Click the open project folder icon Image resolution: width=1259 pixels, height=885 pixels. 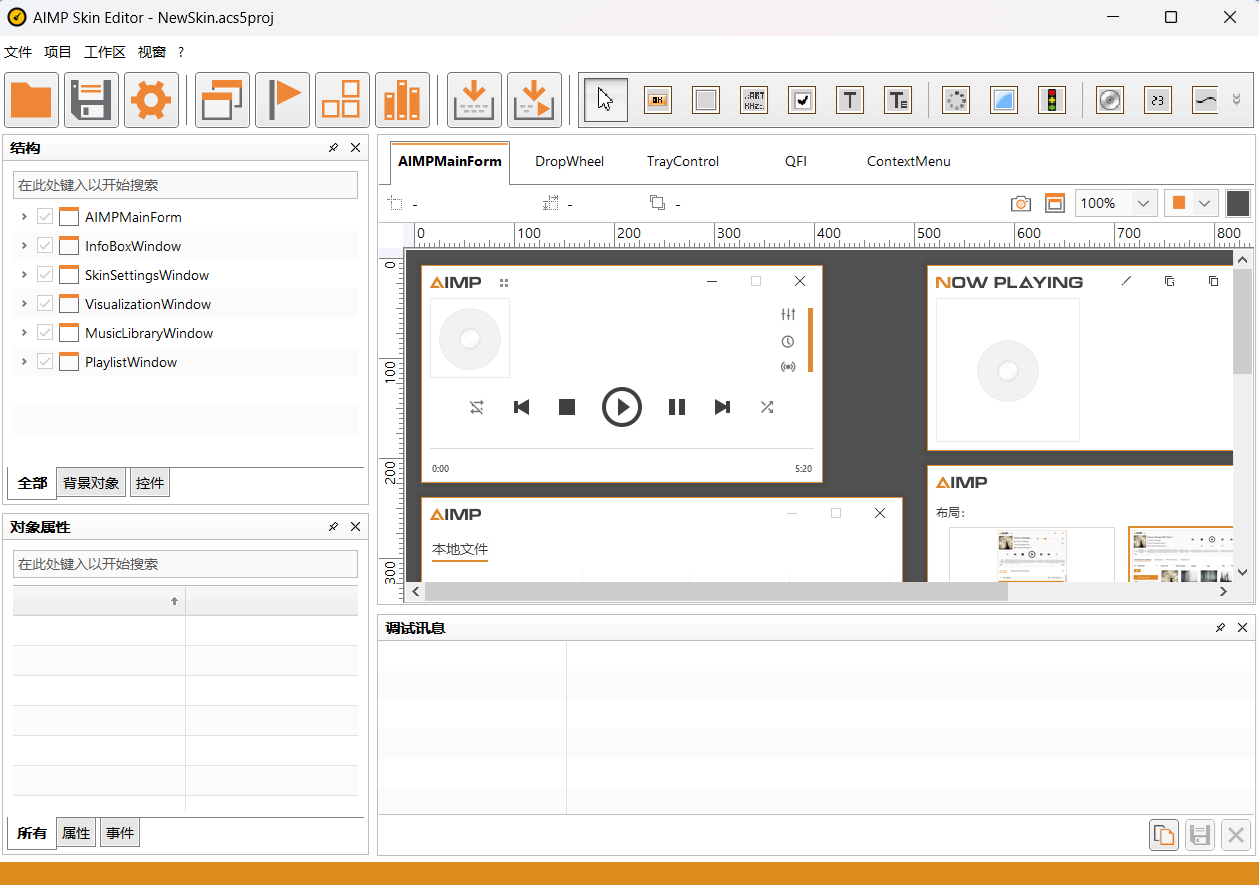click(x=32, y=100)
